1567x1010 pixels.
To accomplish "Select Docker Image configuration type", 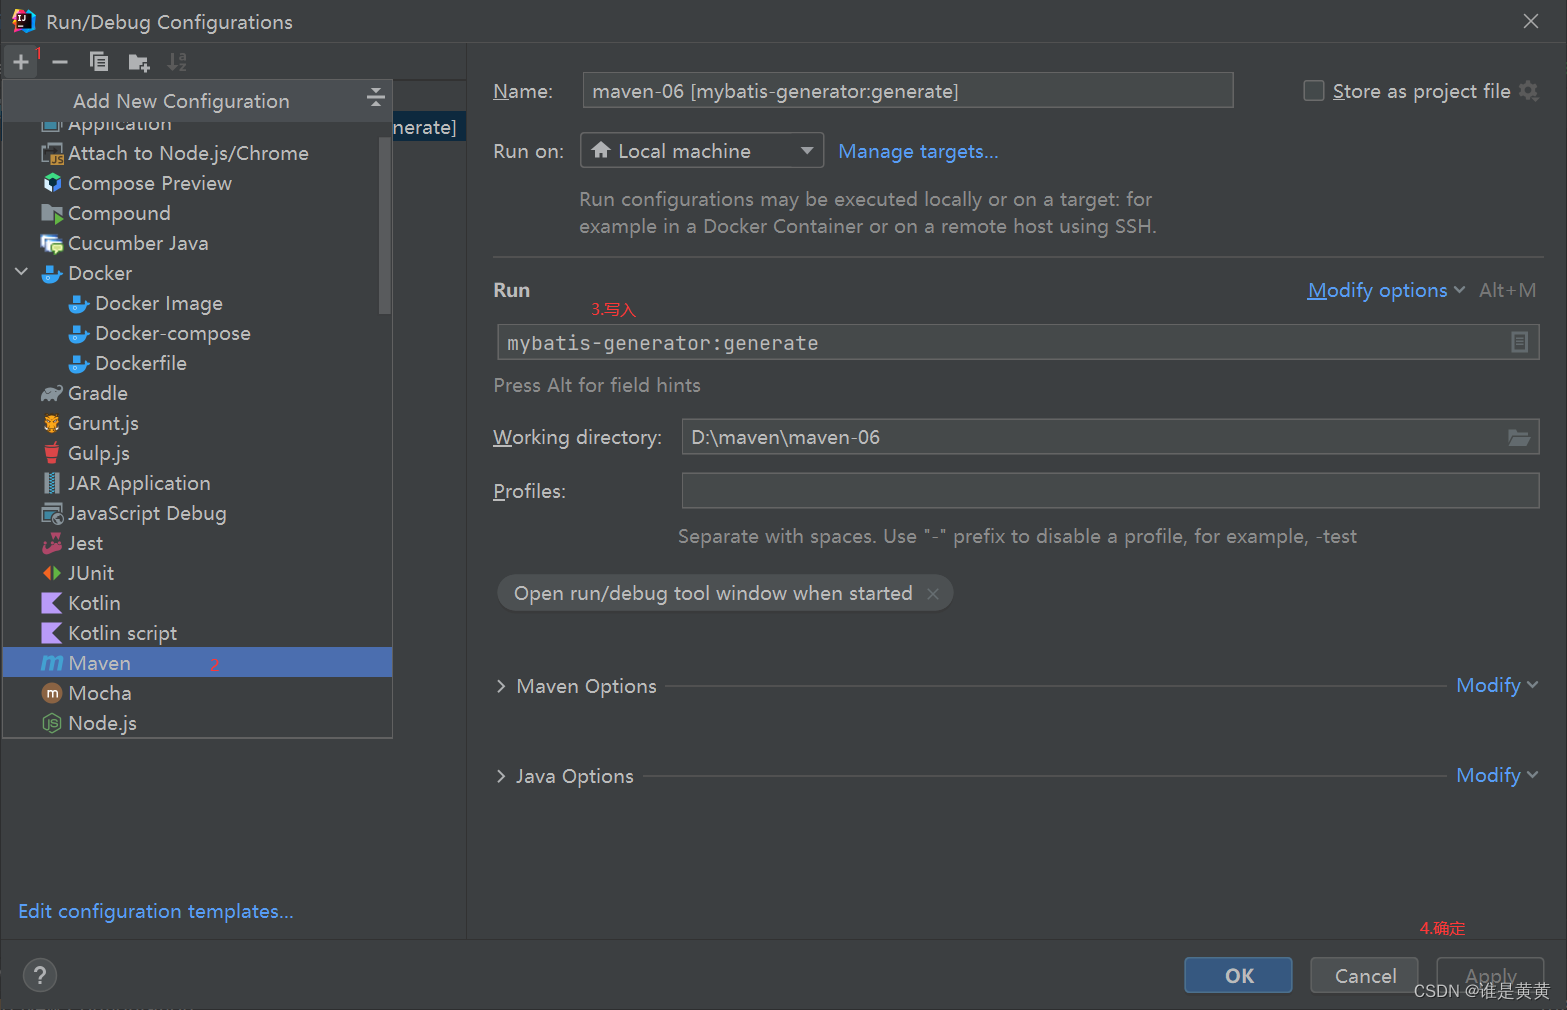I will pos(197,303).
